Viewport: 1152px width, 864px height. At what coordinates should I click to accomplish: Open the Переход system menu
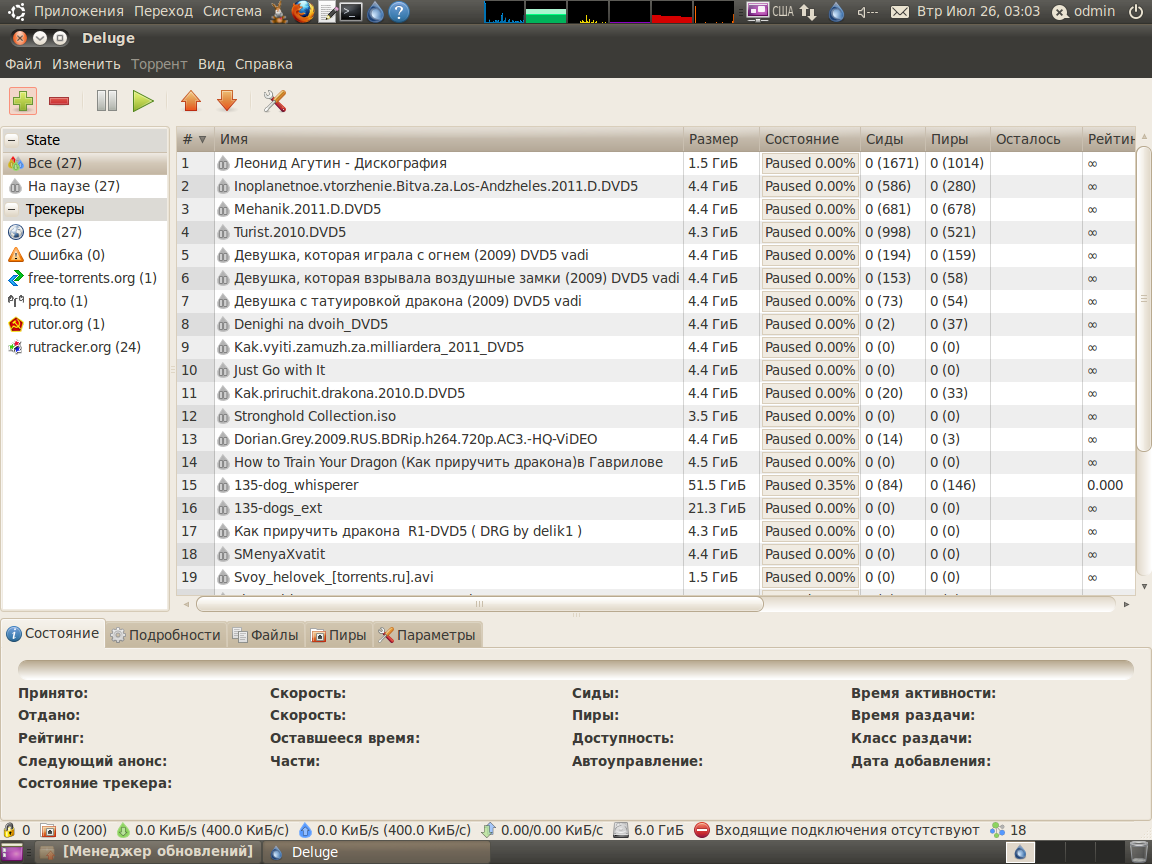pos(163,11)
